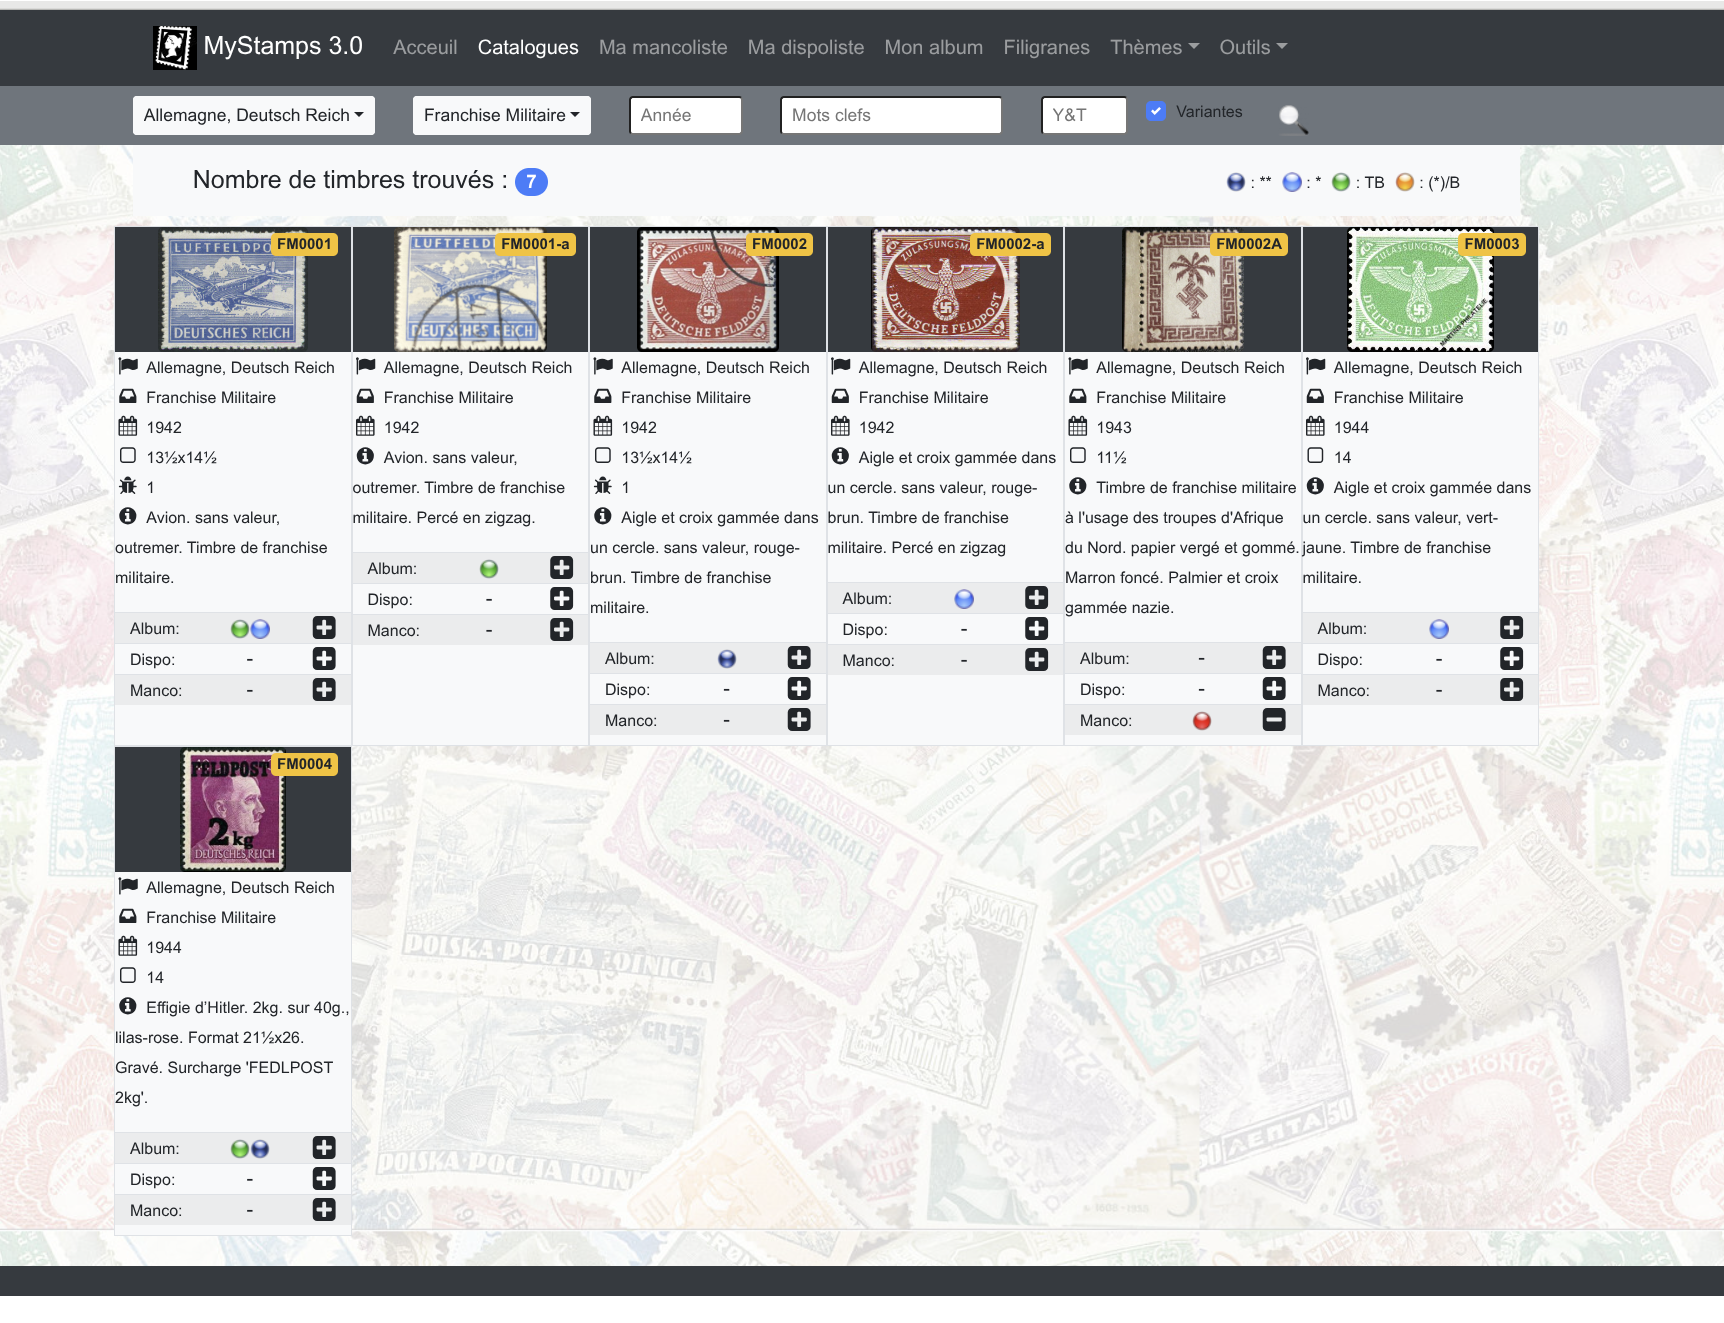Image resolution: width=1724 pixels, height=1323 pixels.
Task: Open Ma mancoliste
Action: pyautogui.click(x=663, y=47)
